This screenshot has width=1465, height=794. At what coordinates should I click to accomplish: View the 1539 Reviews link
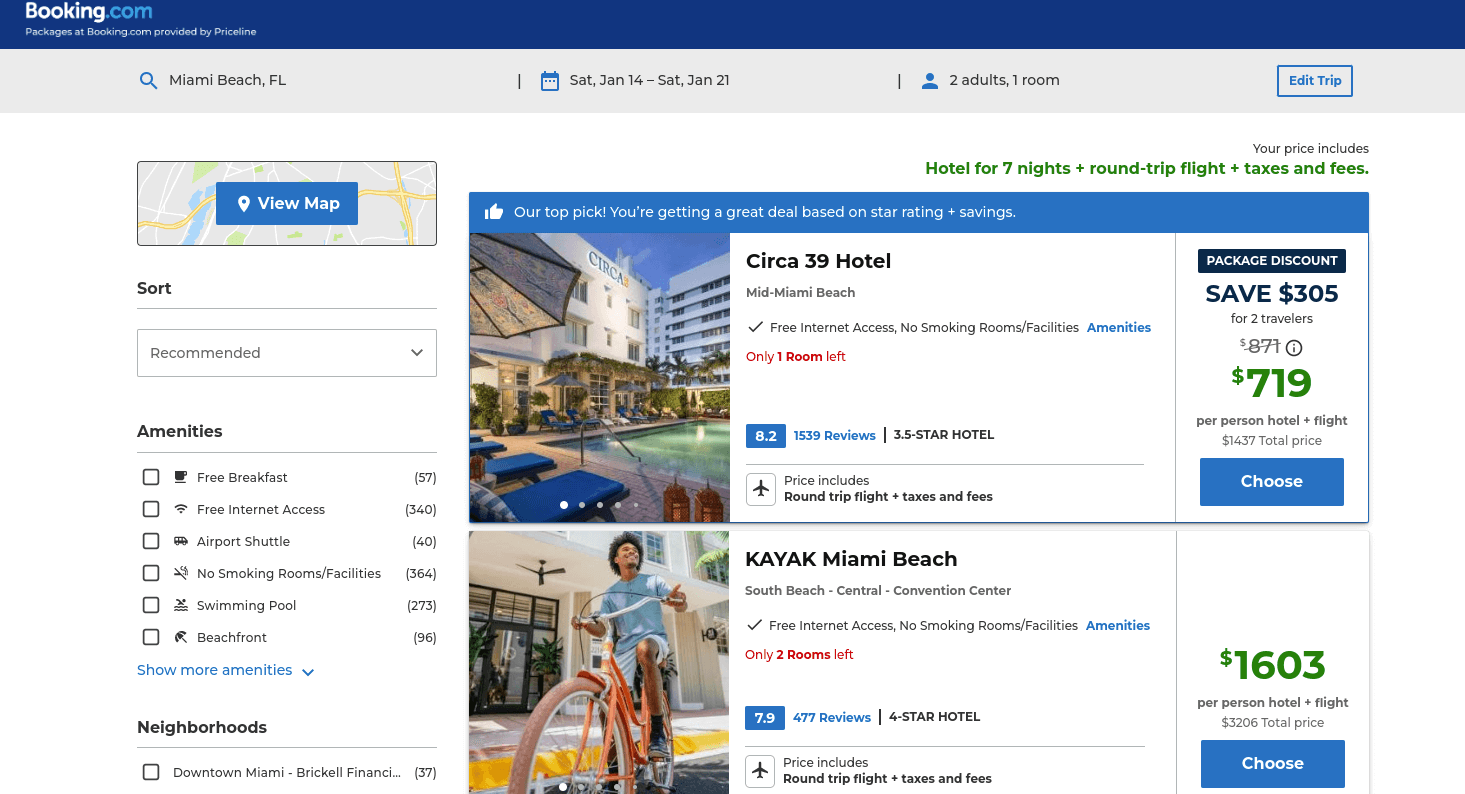tap(835, 436)
